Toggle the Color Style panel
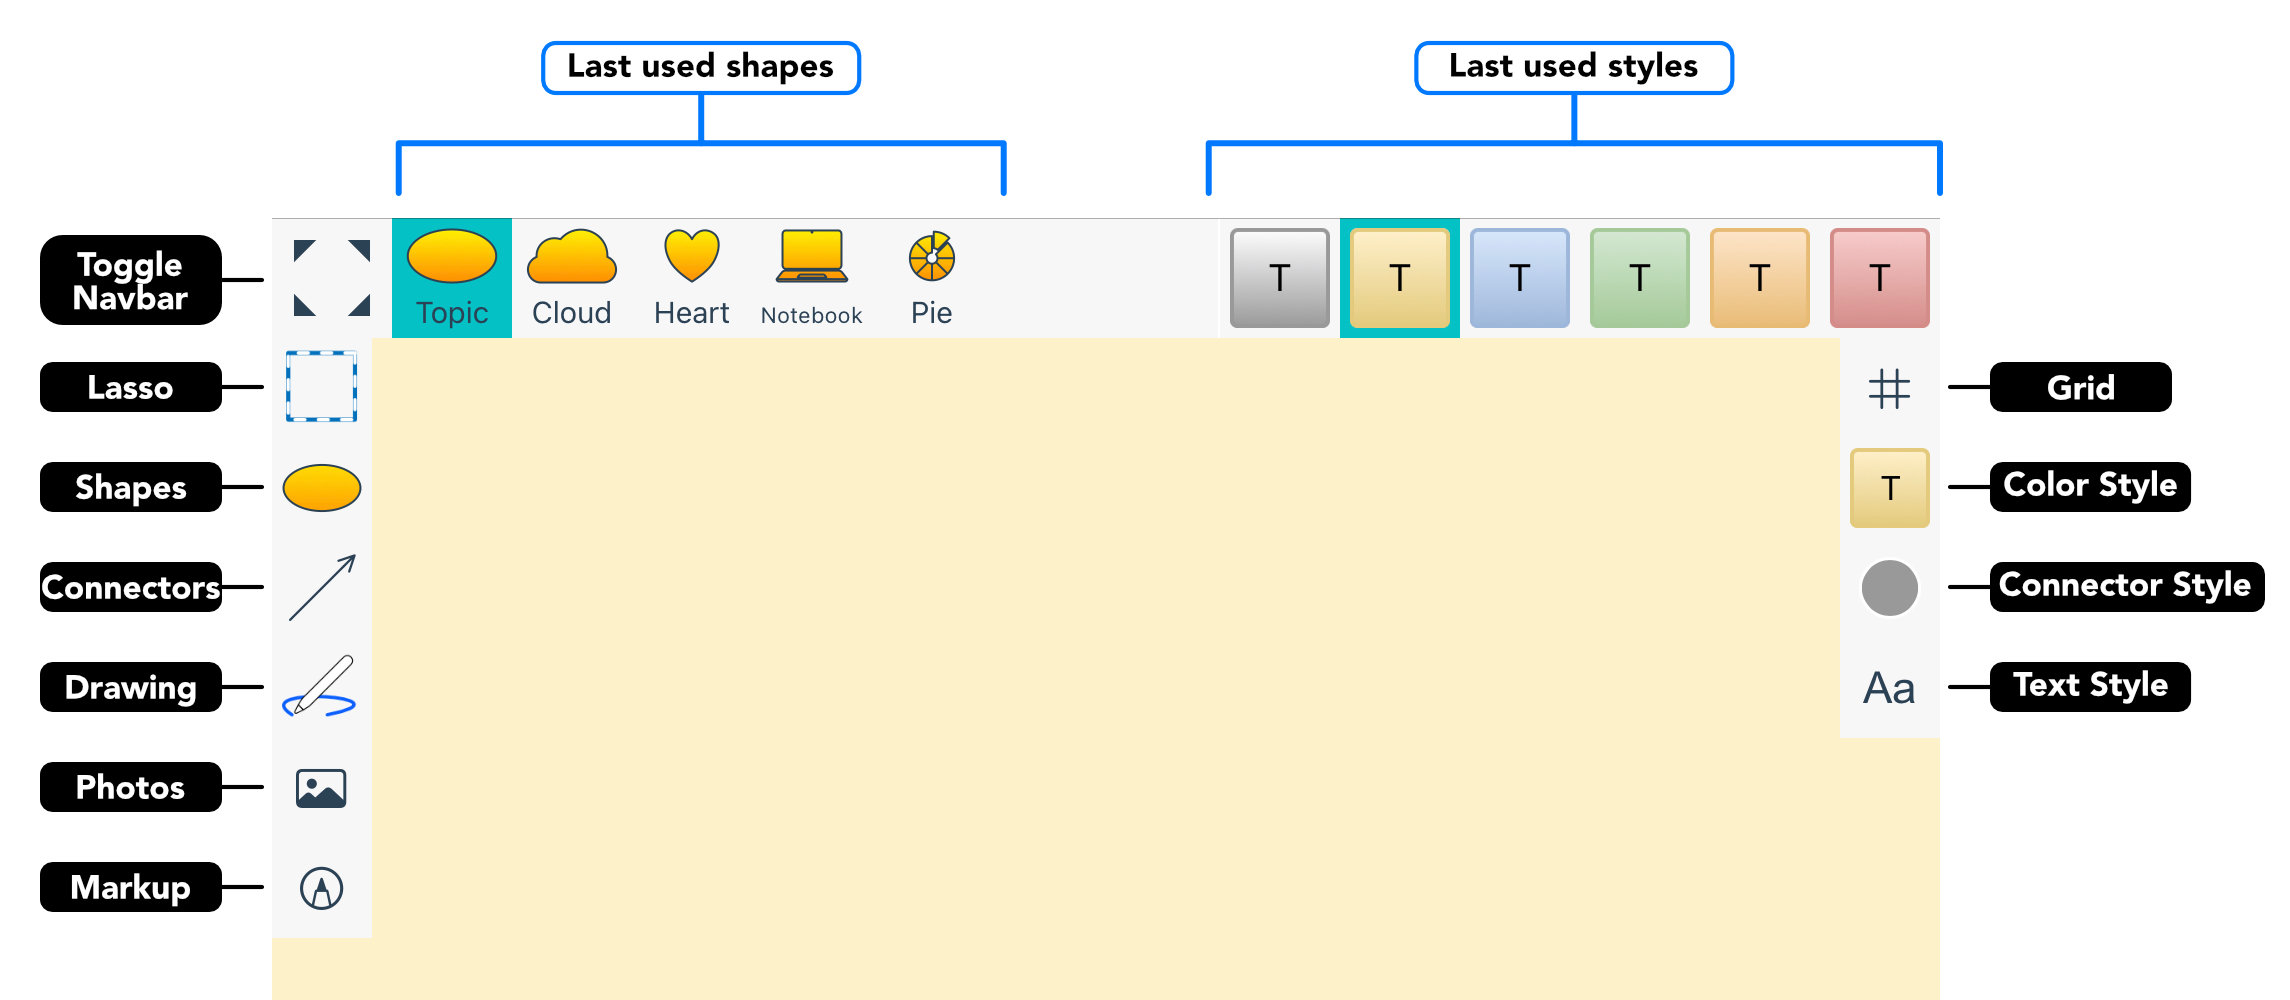 [x=1889, y=488]
